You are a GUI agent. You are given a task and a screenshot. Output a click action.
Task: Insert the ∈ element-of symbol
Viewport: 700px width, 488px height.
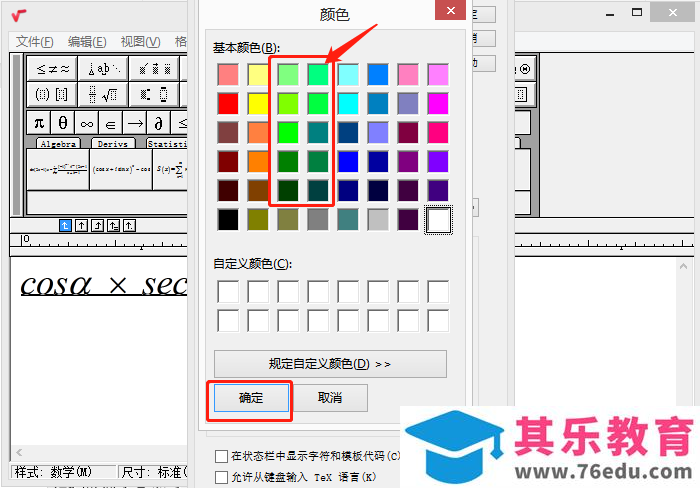[111, 122]
